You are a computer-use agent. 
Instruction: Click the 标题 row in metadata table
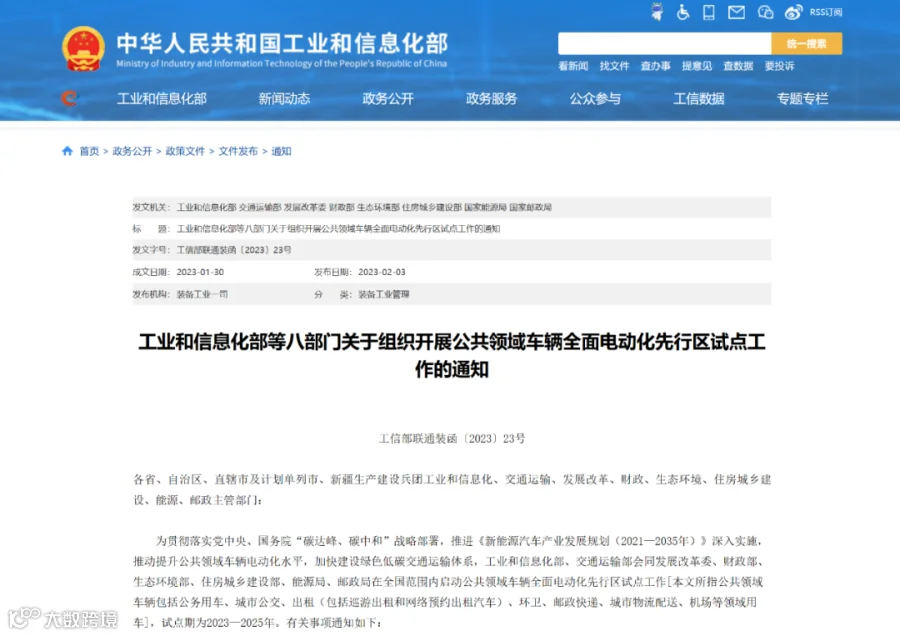click(x=452, y=228)
